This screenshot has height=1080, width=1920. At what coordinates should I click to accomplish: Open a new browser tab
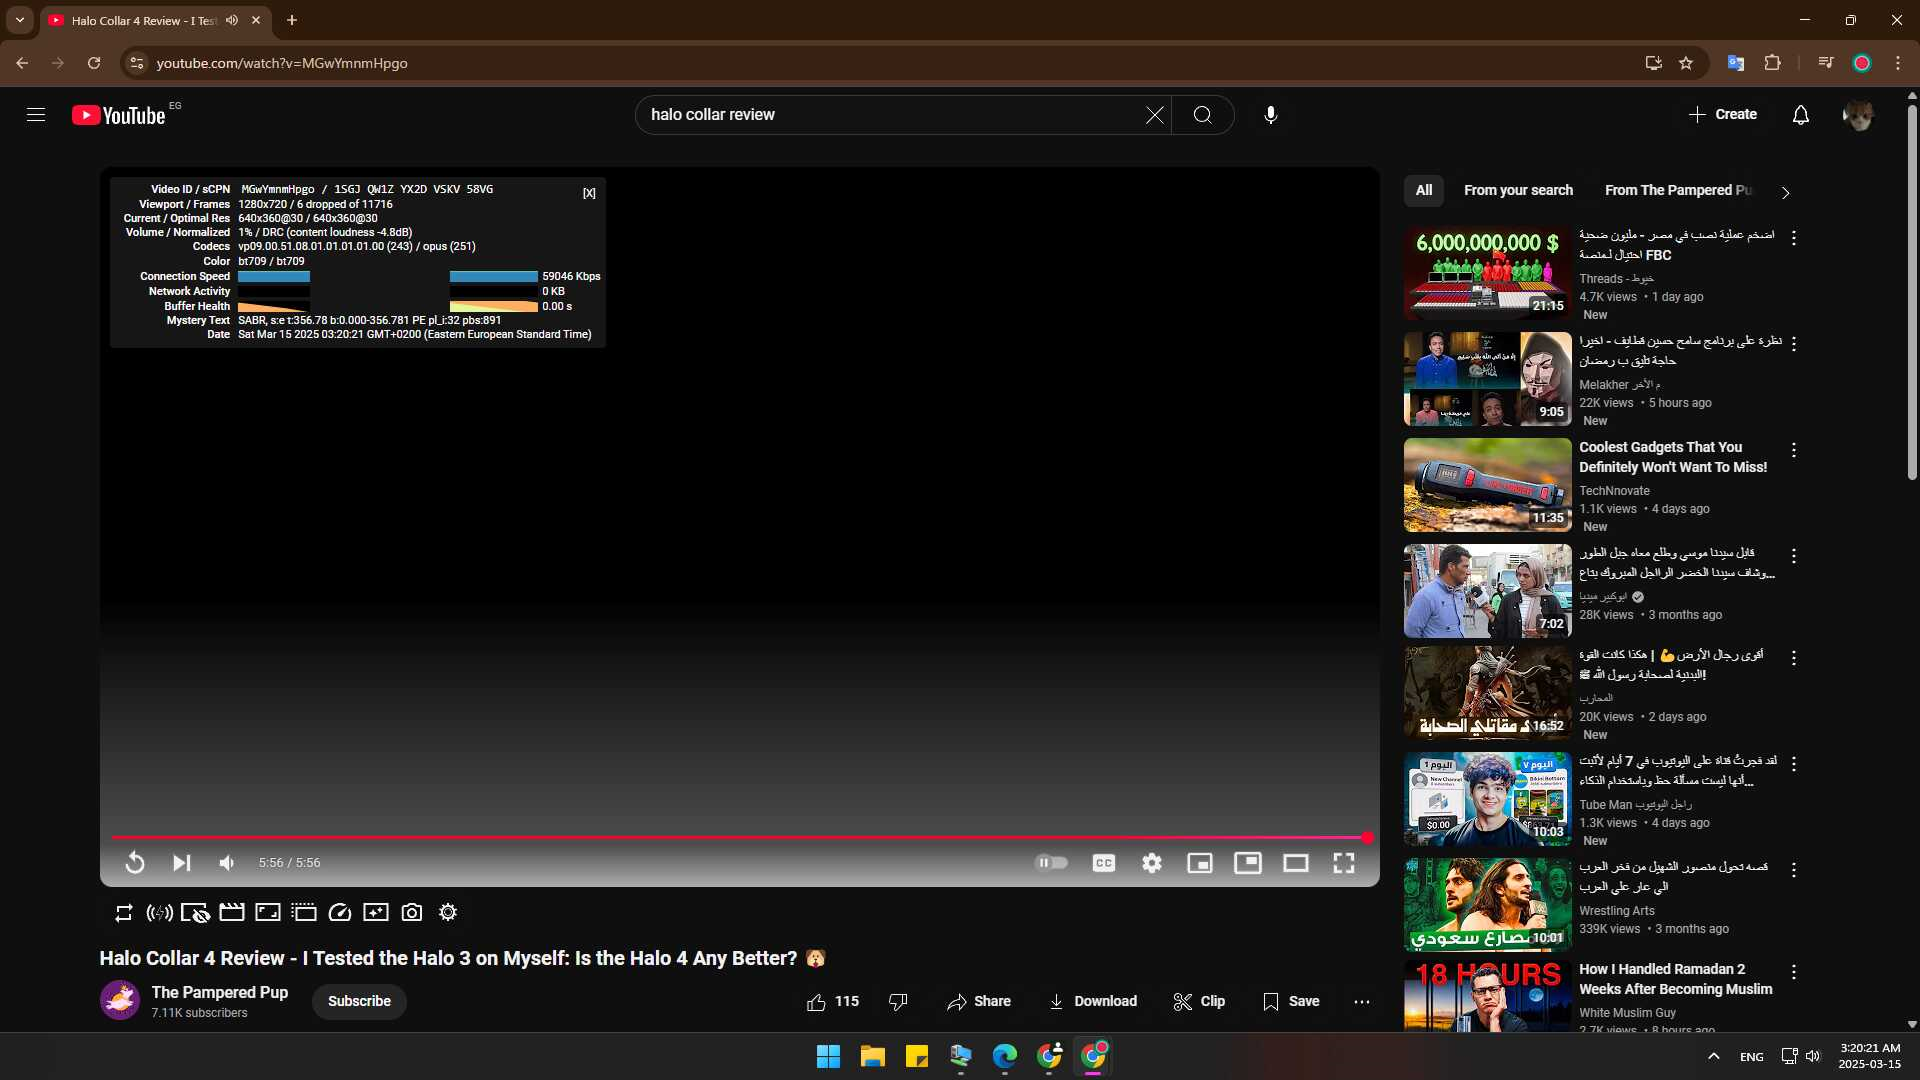click(292, 20)
